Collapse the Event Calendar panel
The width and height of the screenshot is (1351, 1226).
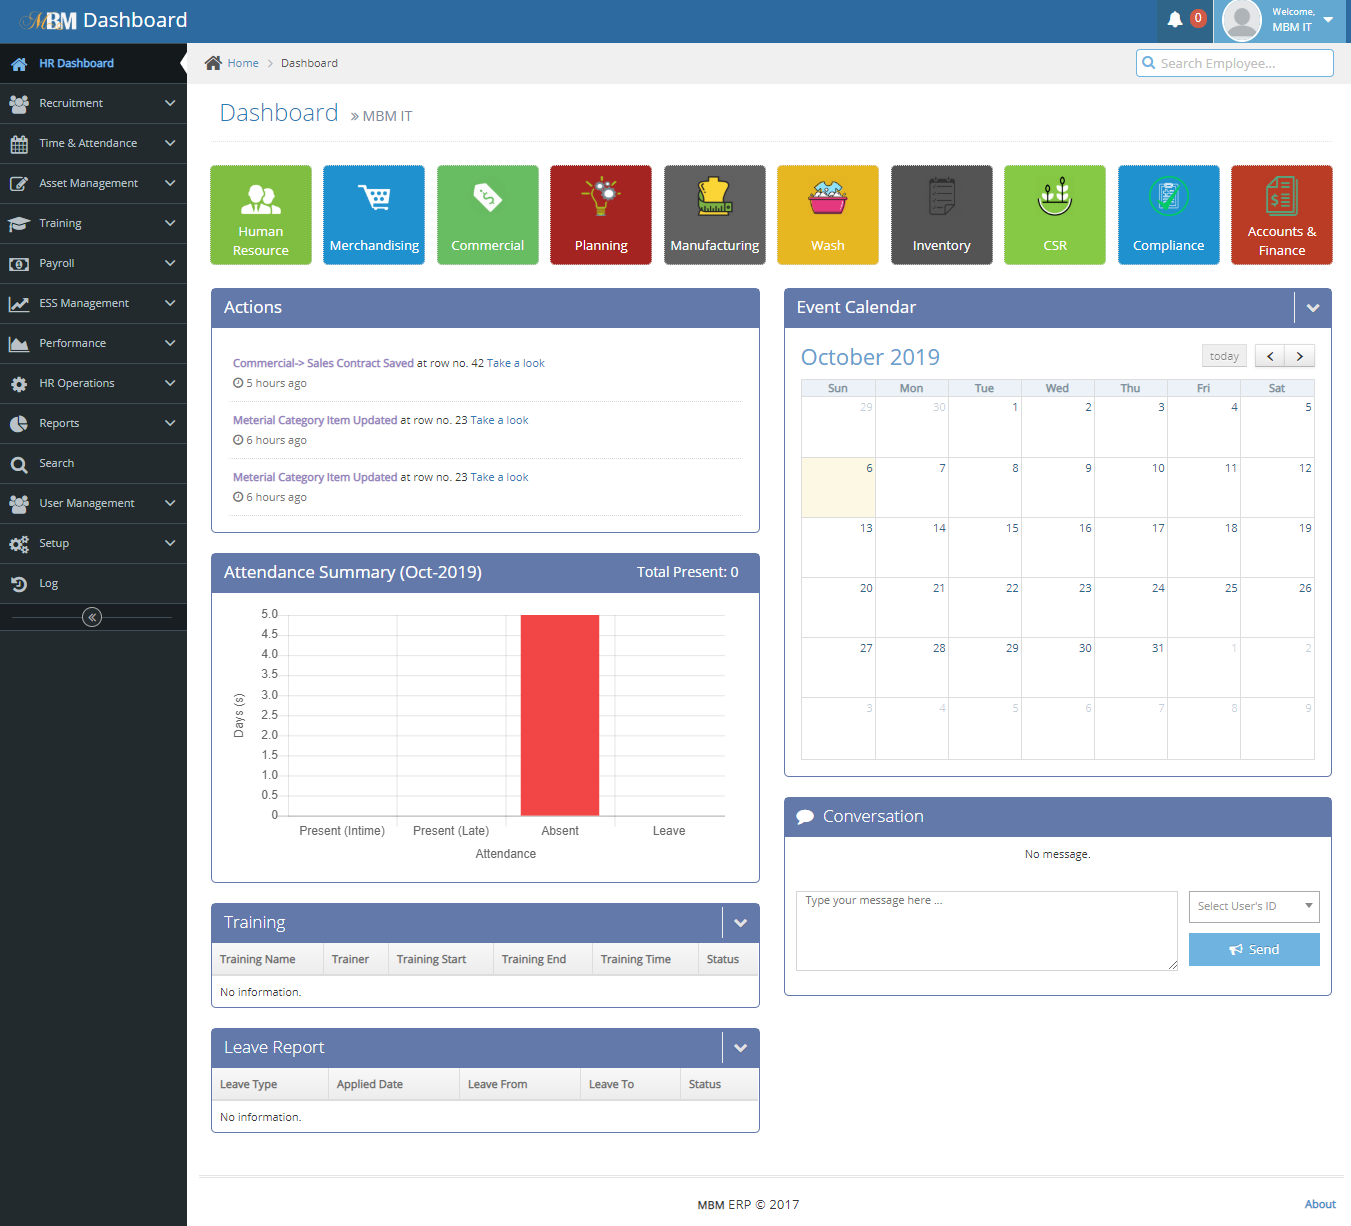[x=1312, y=308]
